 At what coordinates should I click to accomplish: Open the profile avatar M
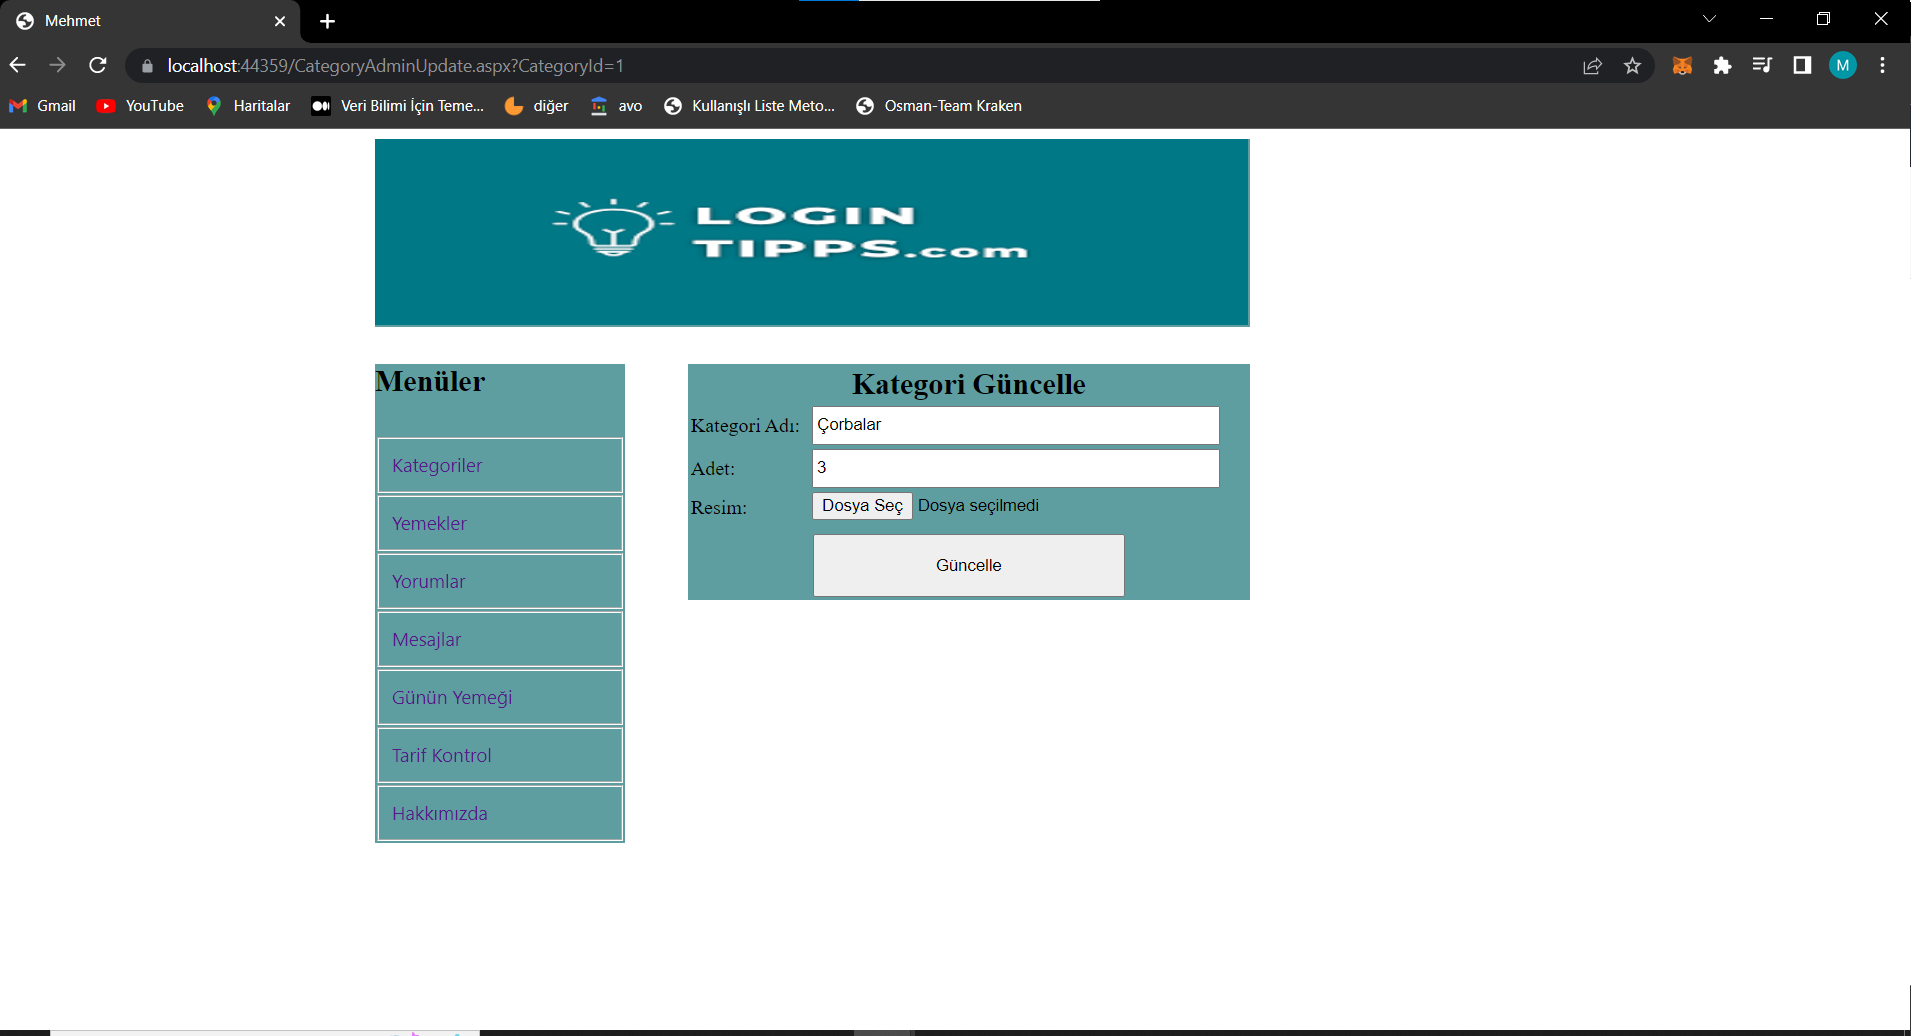pos(1842,66)
